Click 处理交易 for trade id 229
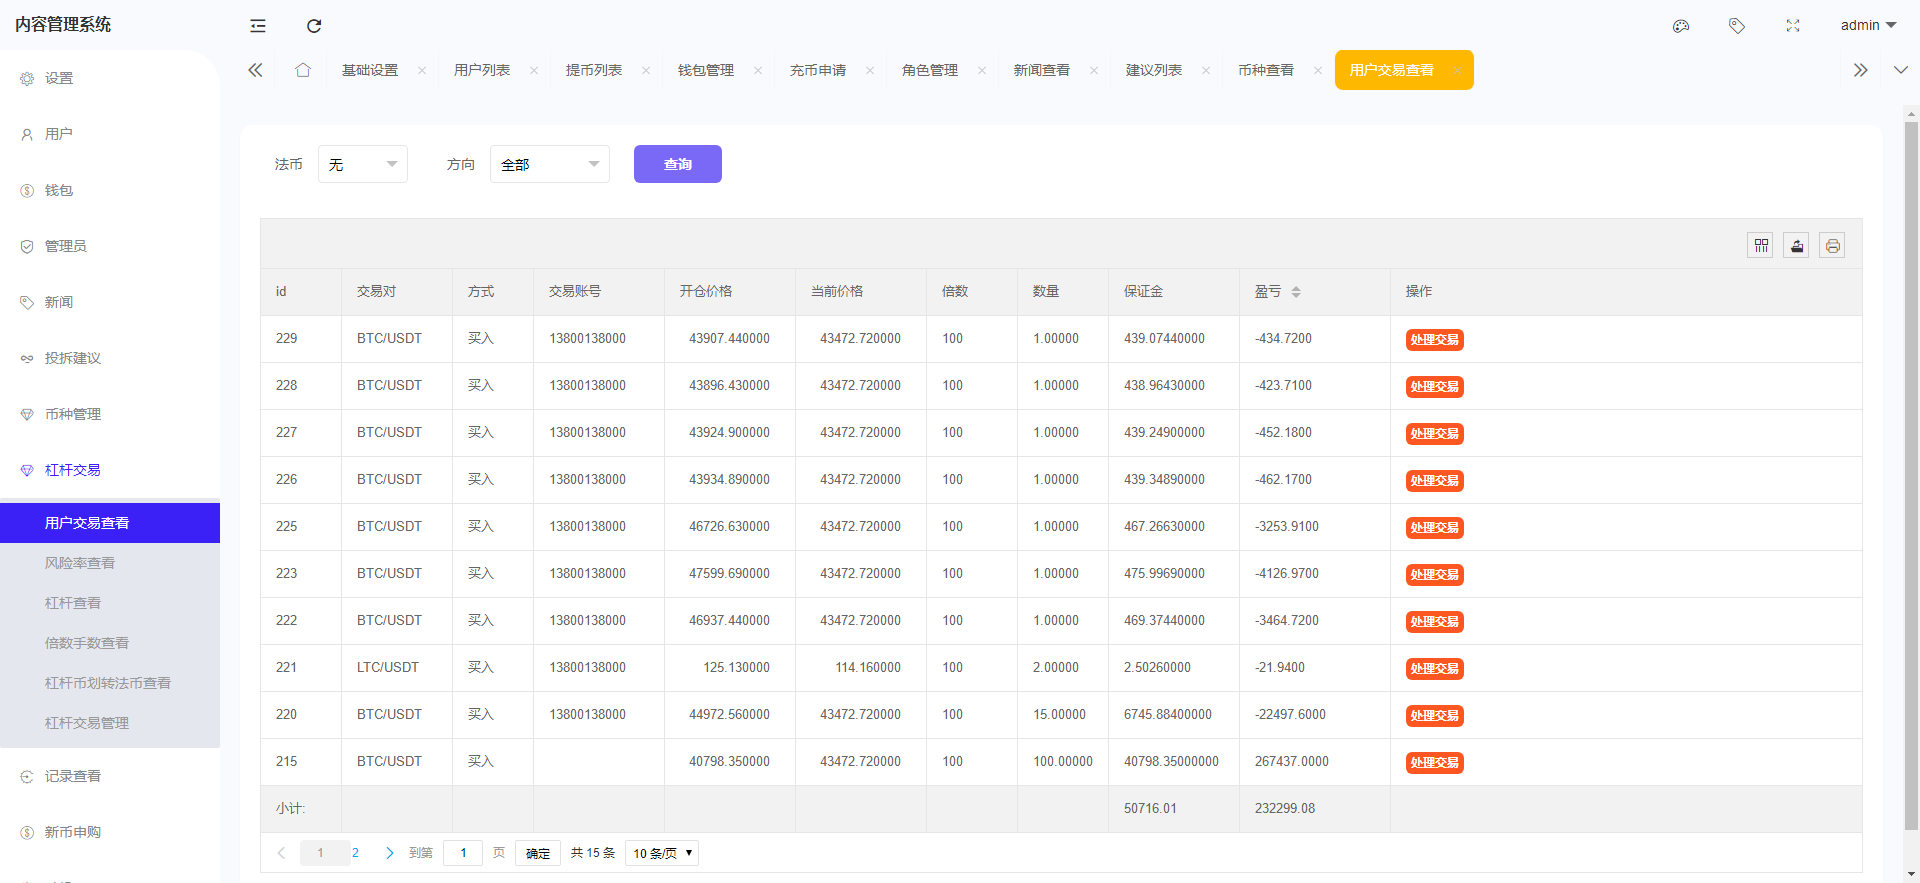 tap(1434, 340)
